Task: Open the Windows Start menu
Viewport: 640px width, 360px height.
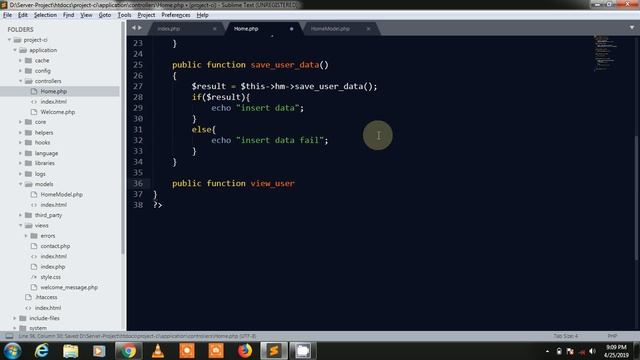Action: coord(13,351)
